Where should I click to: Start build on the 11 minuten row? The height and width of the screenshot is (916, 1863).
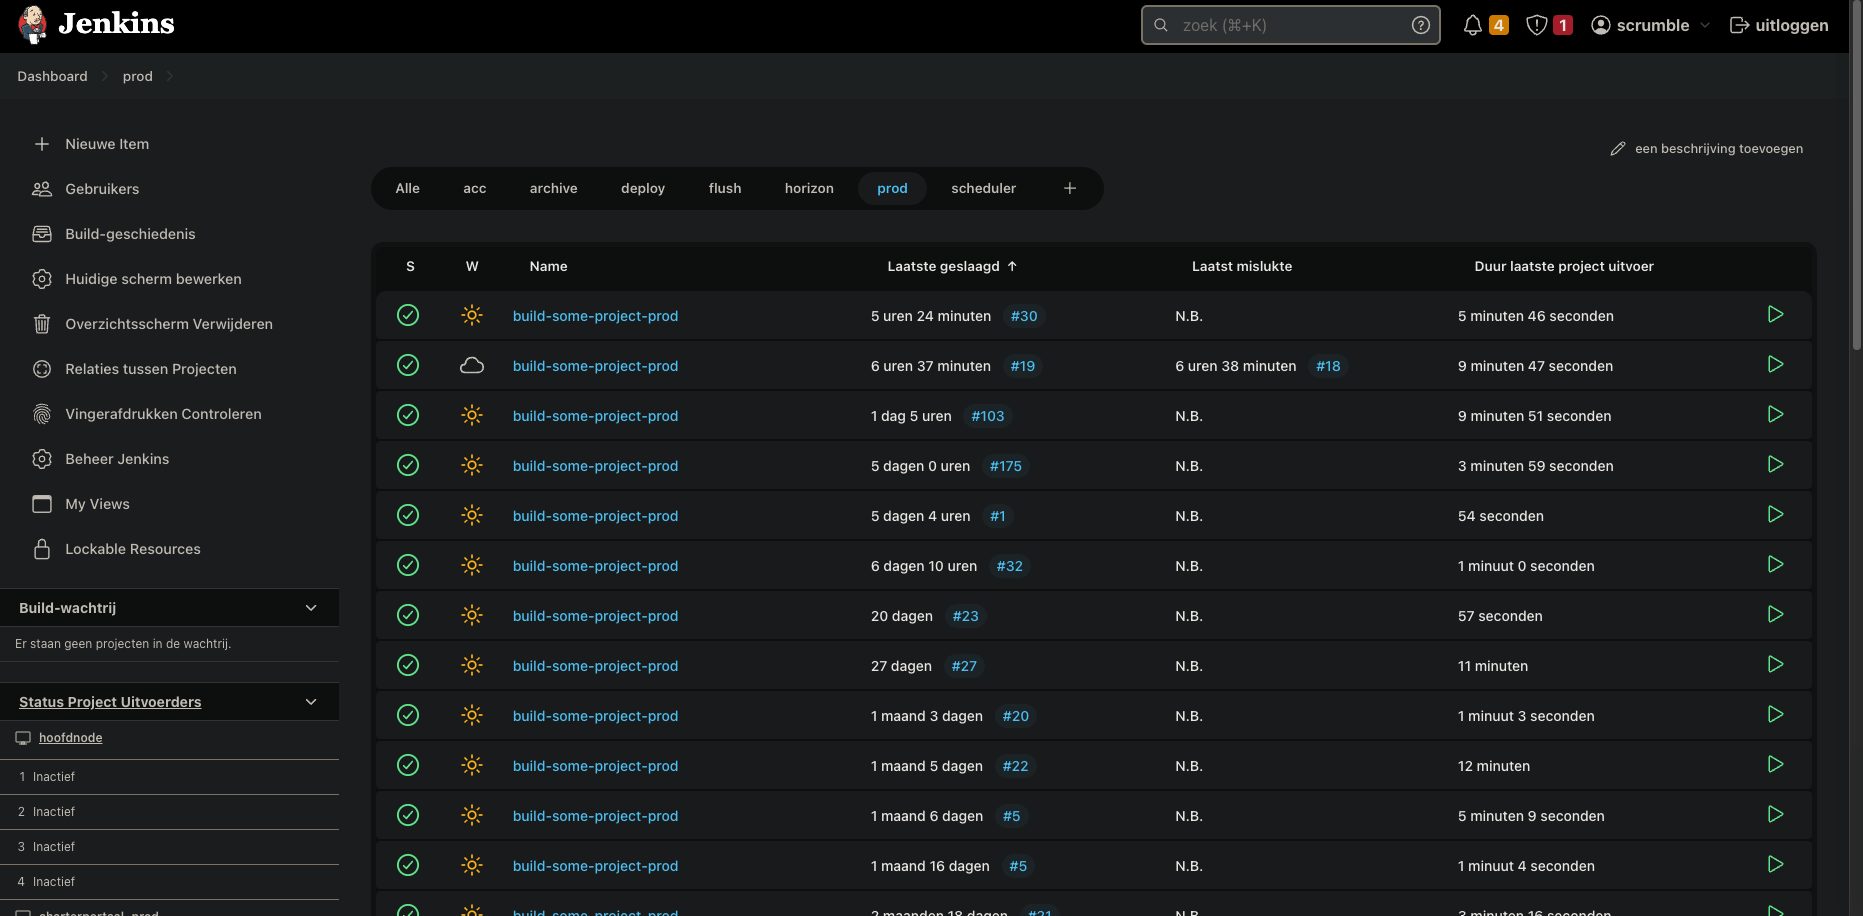pos(1775,665)
